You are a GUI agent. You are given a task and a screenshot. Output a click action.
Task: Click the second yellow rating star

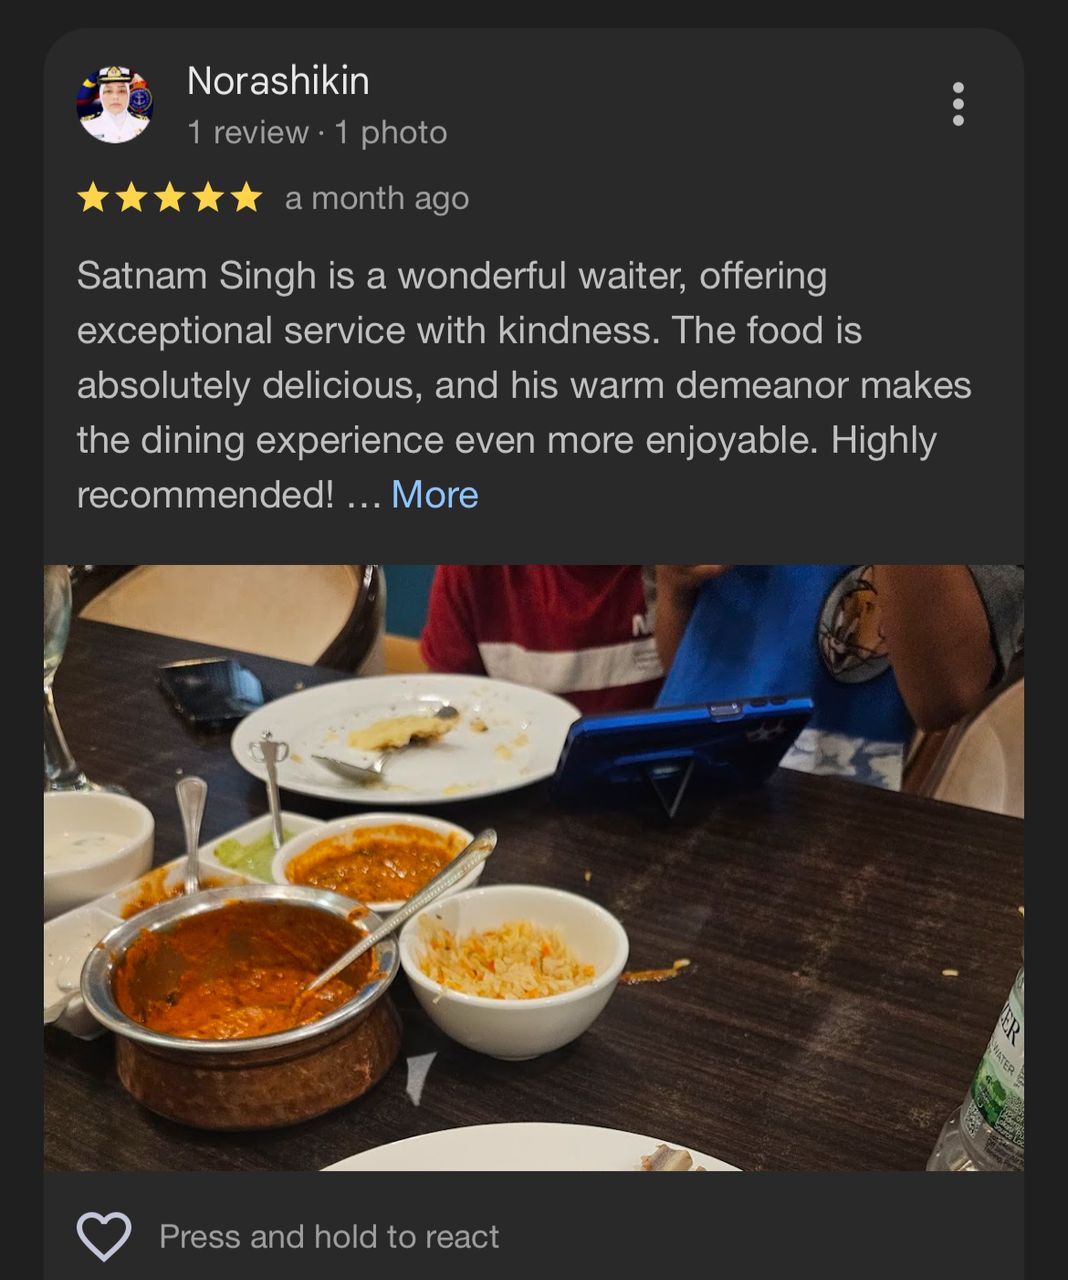(131, 198)
